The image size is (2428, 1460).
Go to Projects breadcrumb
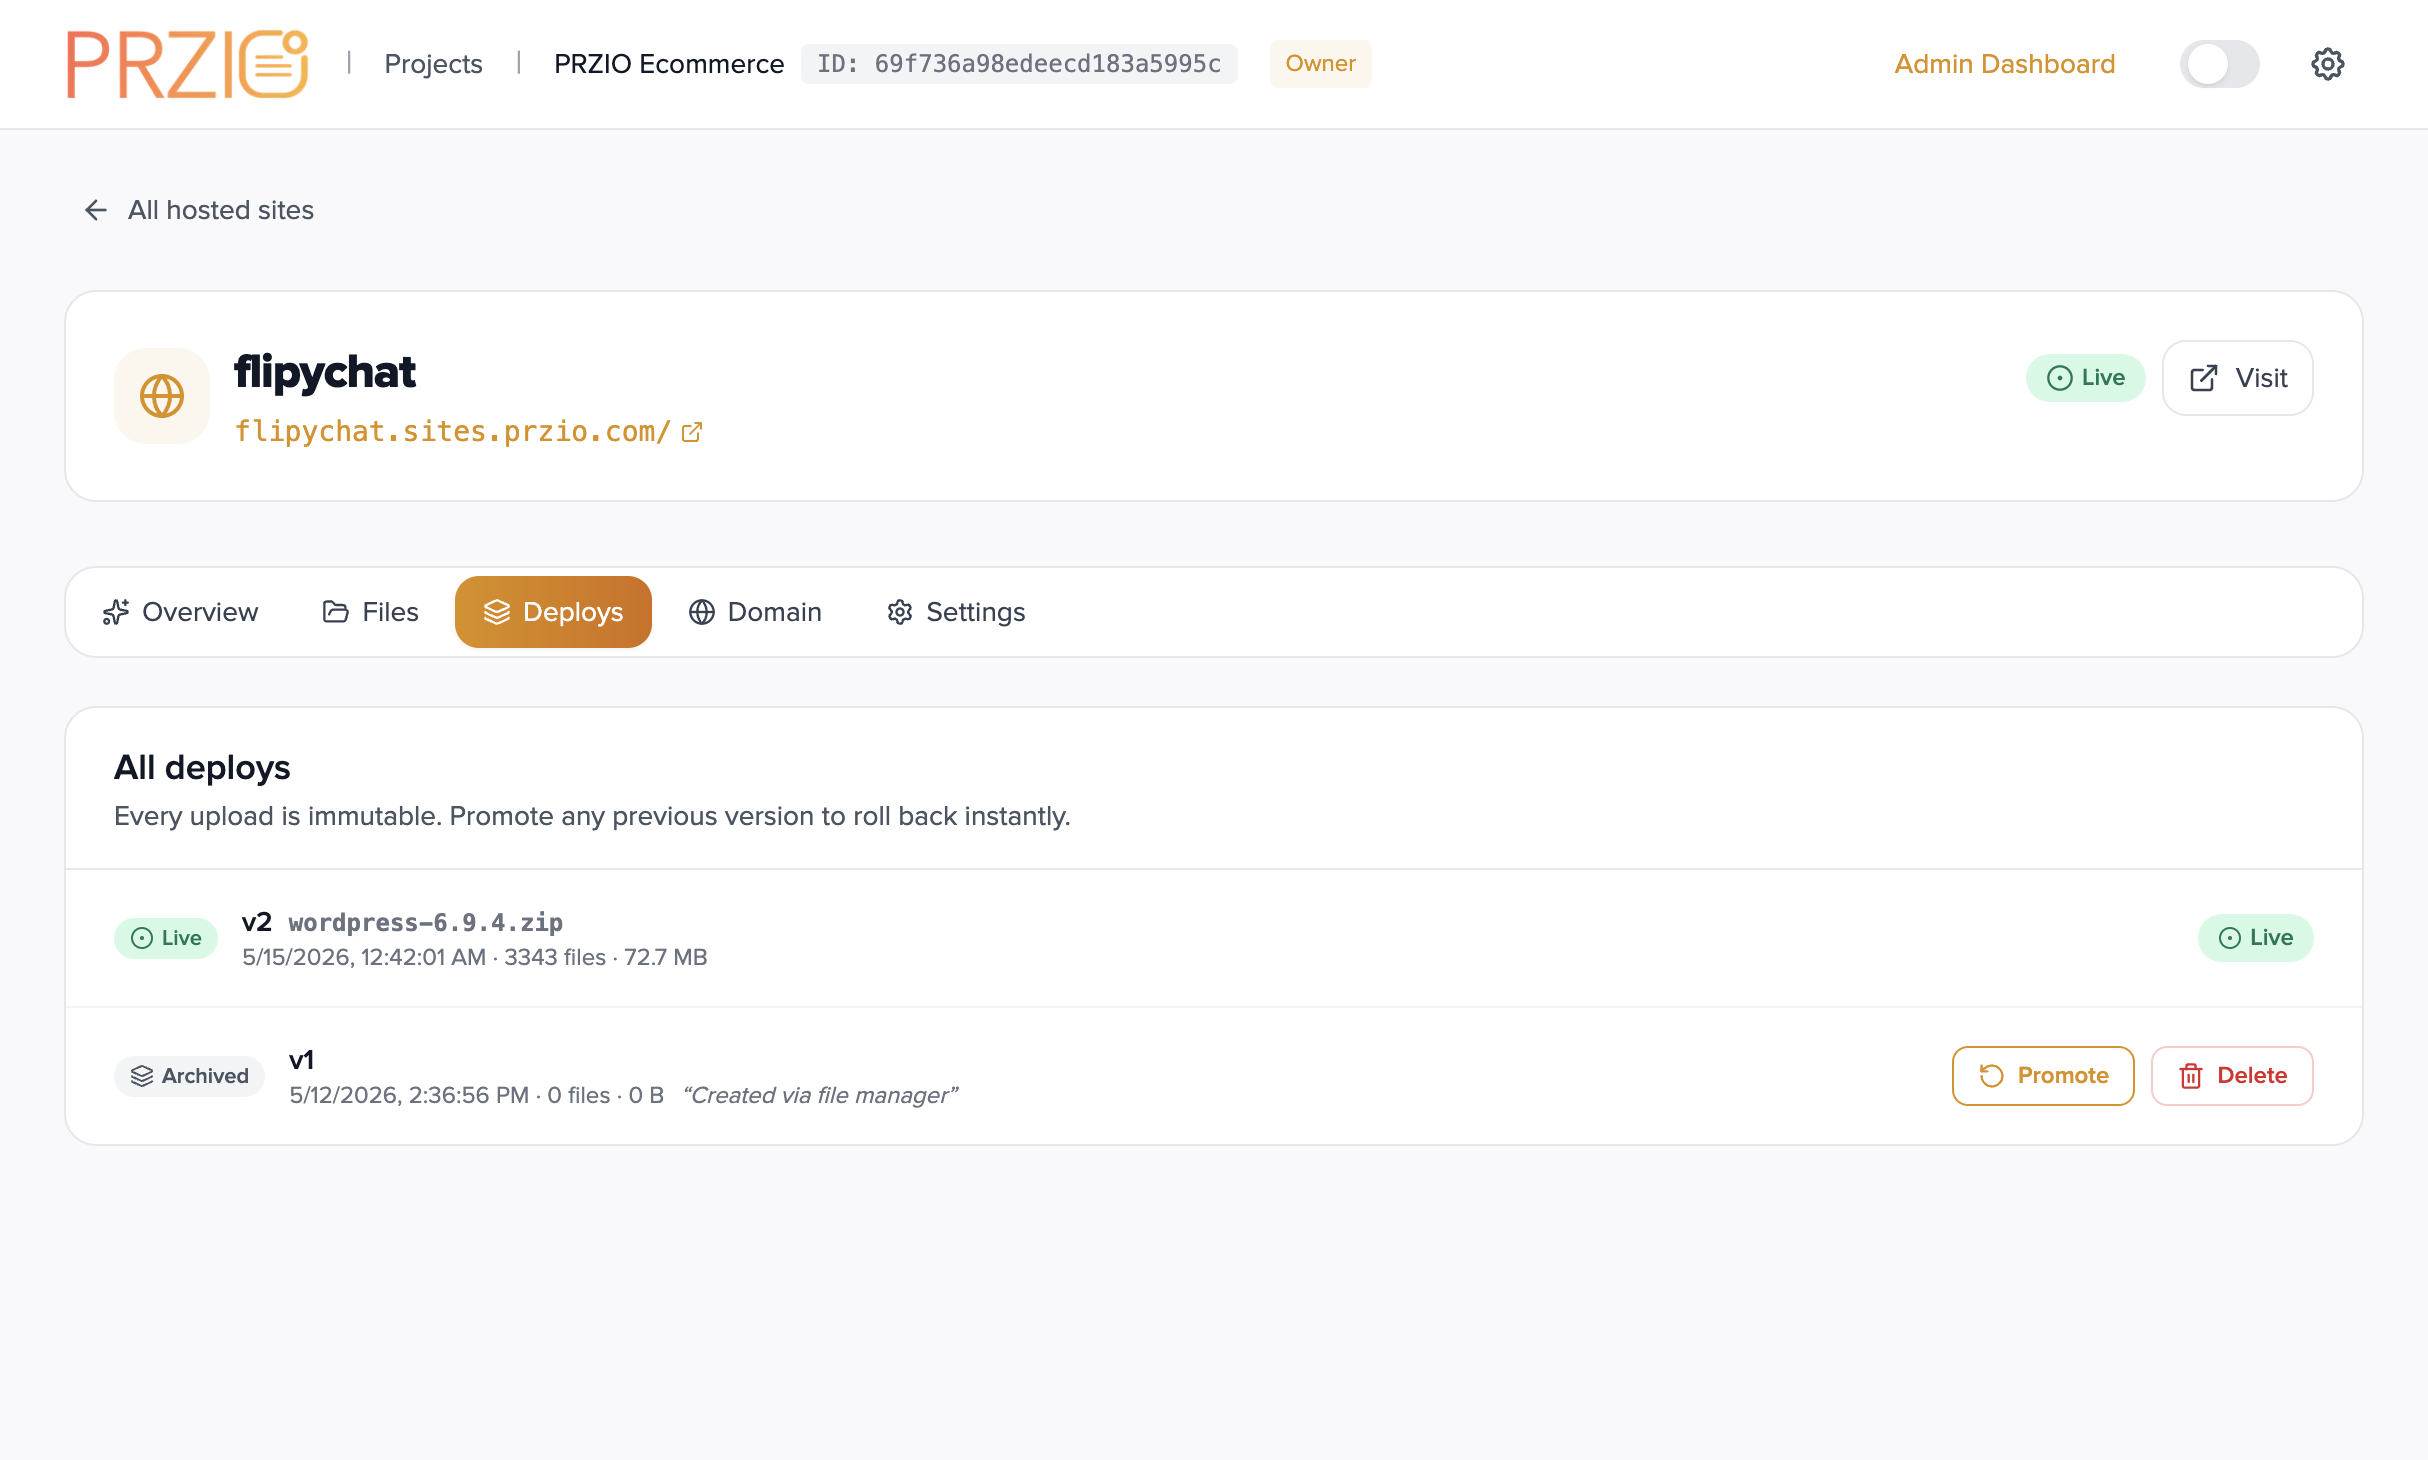(433, 64)
